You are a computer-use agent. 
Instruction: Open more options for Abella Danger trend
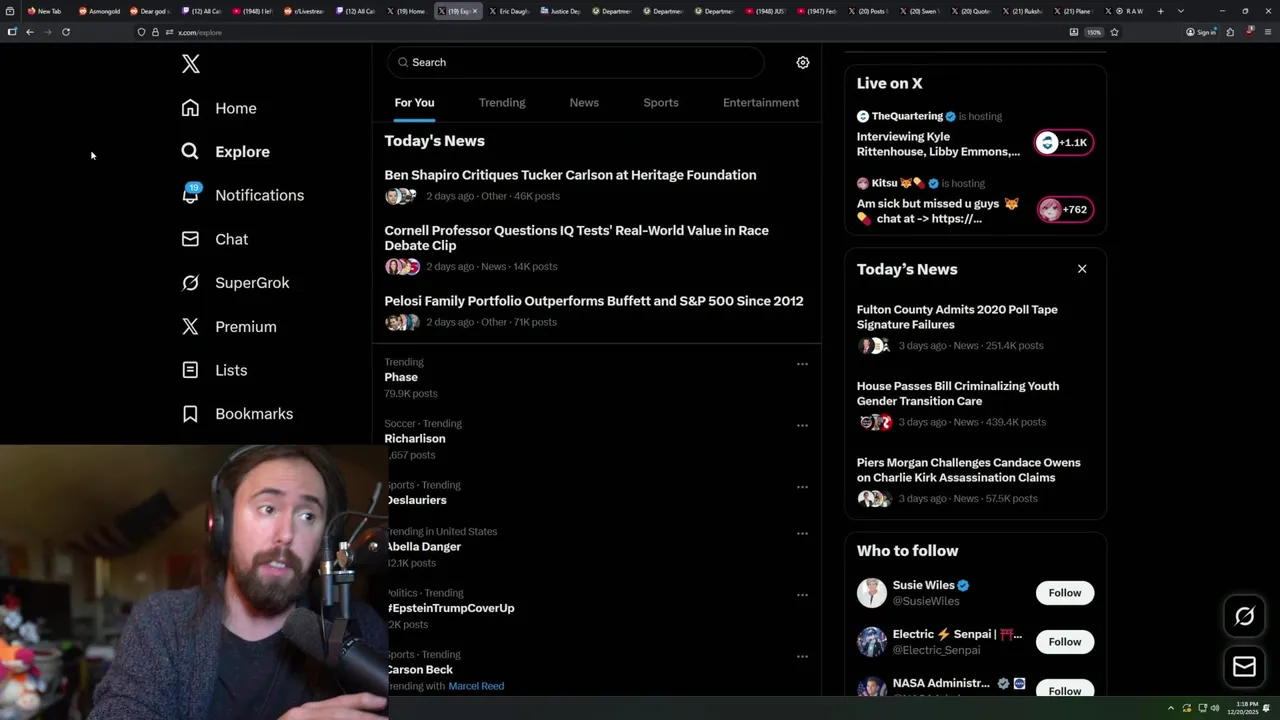802,533
